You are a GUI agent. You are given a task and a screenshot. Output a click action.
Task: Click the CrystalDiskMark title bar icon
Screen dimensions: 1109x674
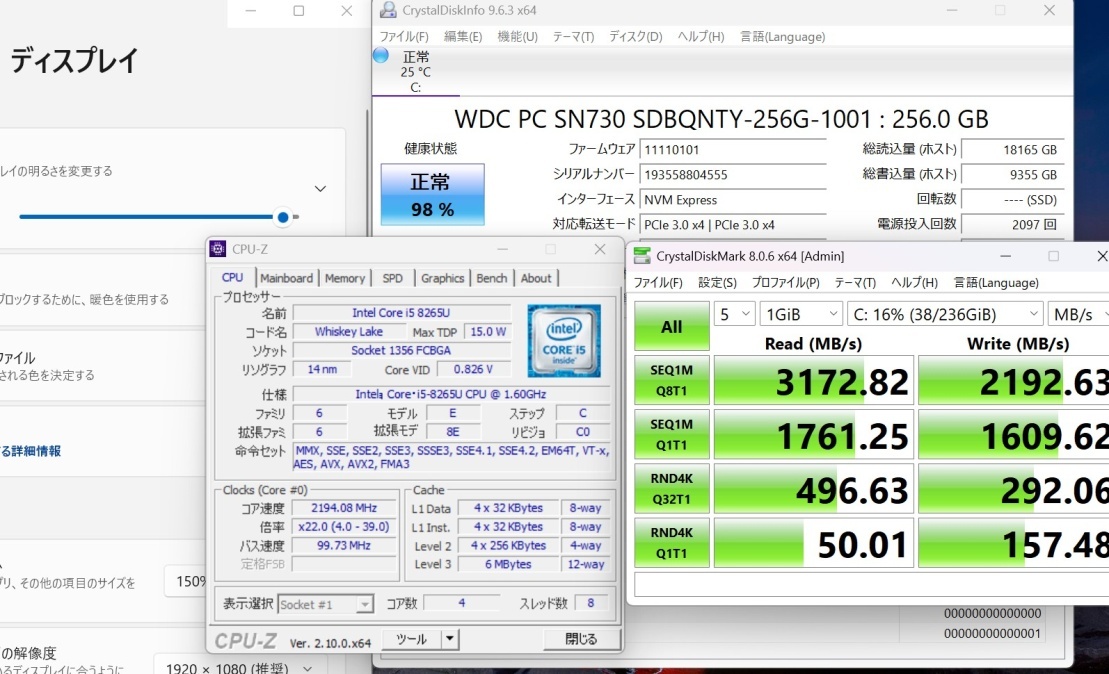[641, 256]
